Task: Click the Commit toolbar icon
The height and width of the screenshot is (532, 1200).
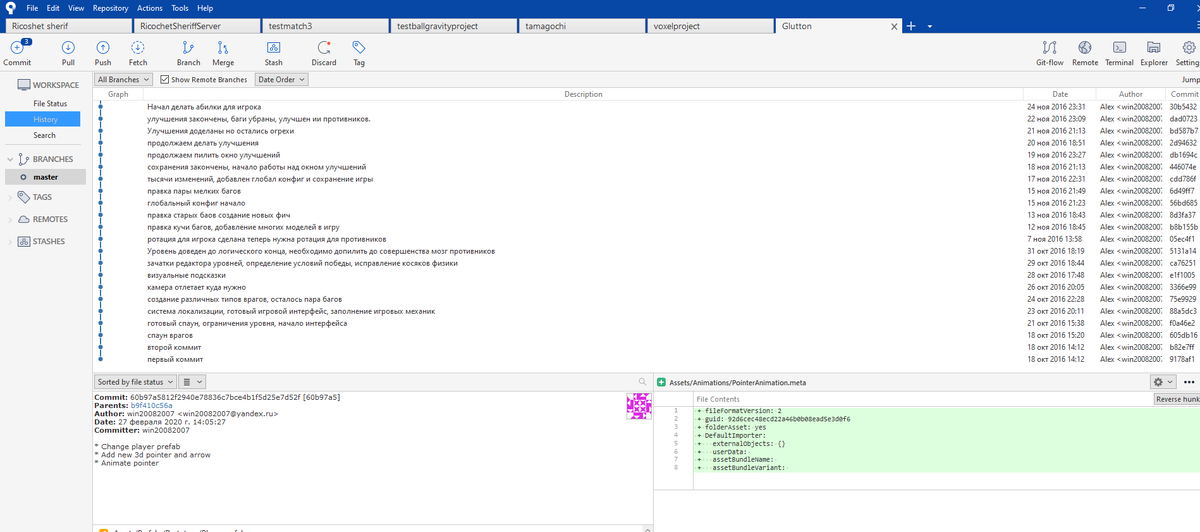Action: (17, 47)
